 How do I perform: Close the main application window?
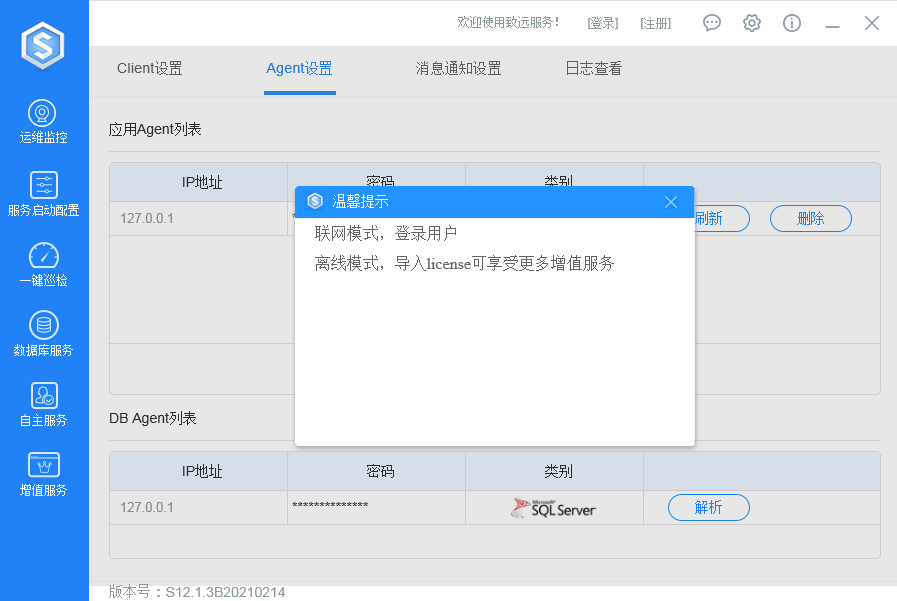(x=872, y=23)
